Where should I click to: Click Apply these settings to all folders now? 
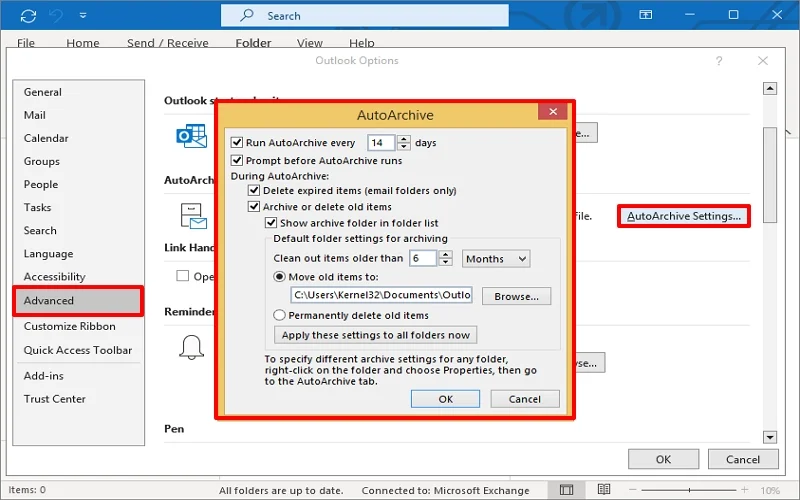click(376, 335)
